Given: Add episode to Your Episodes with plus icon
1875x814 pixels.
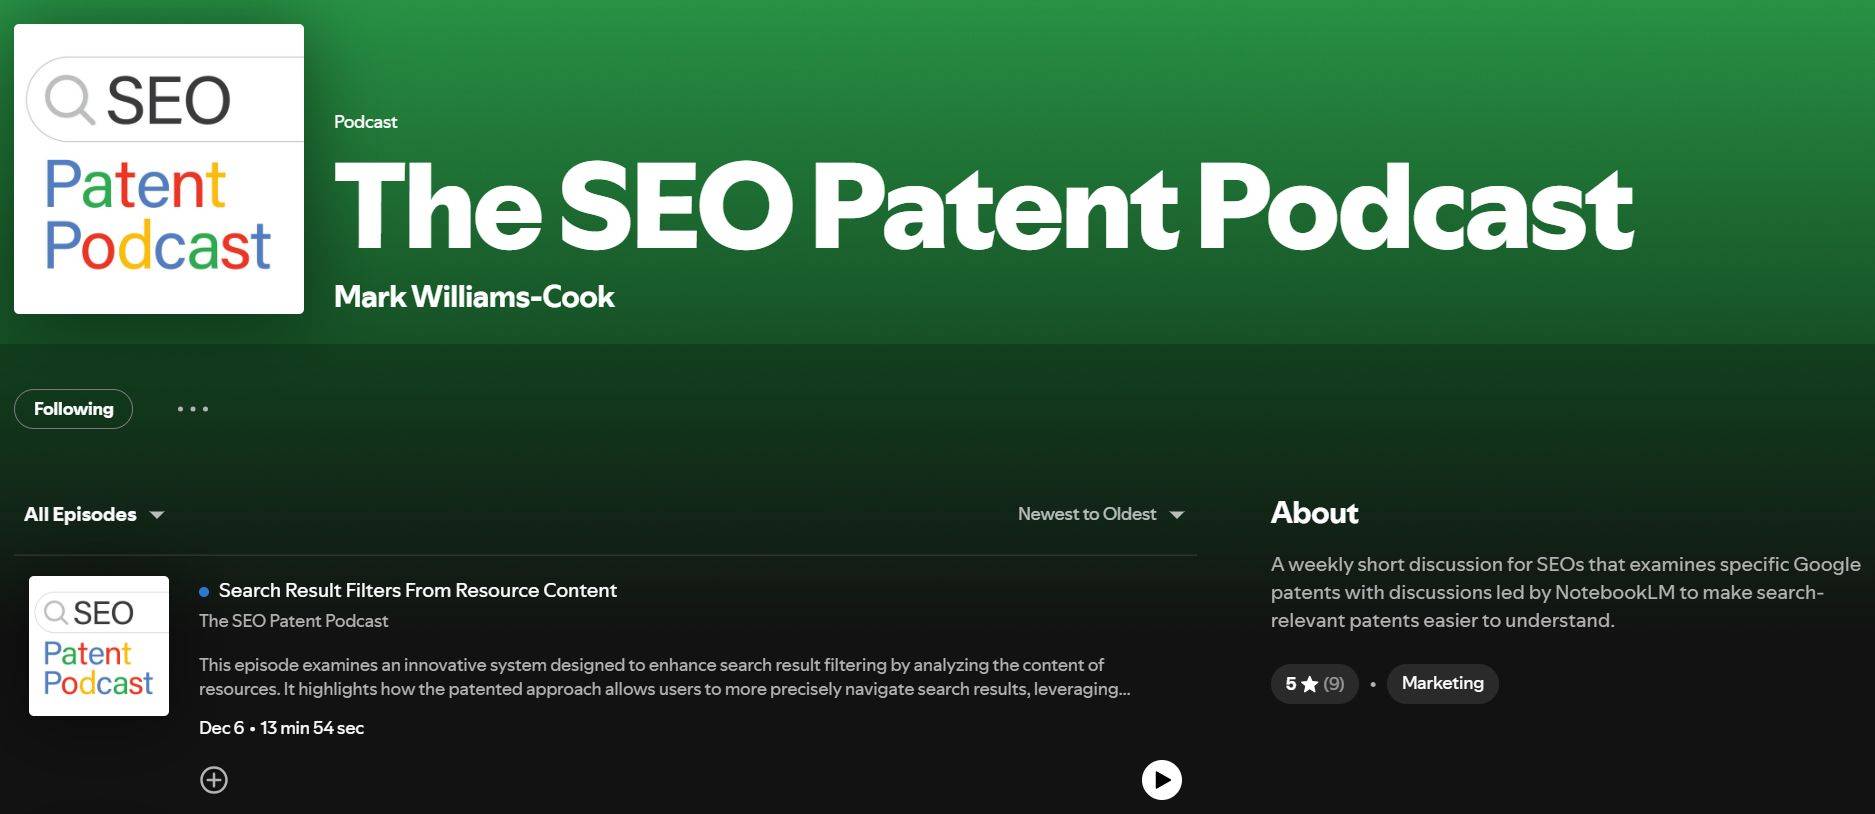Looking at the screenshot, I should [214, 780].
